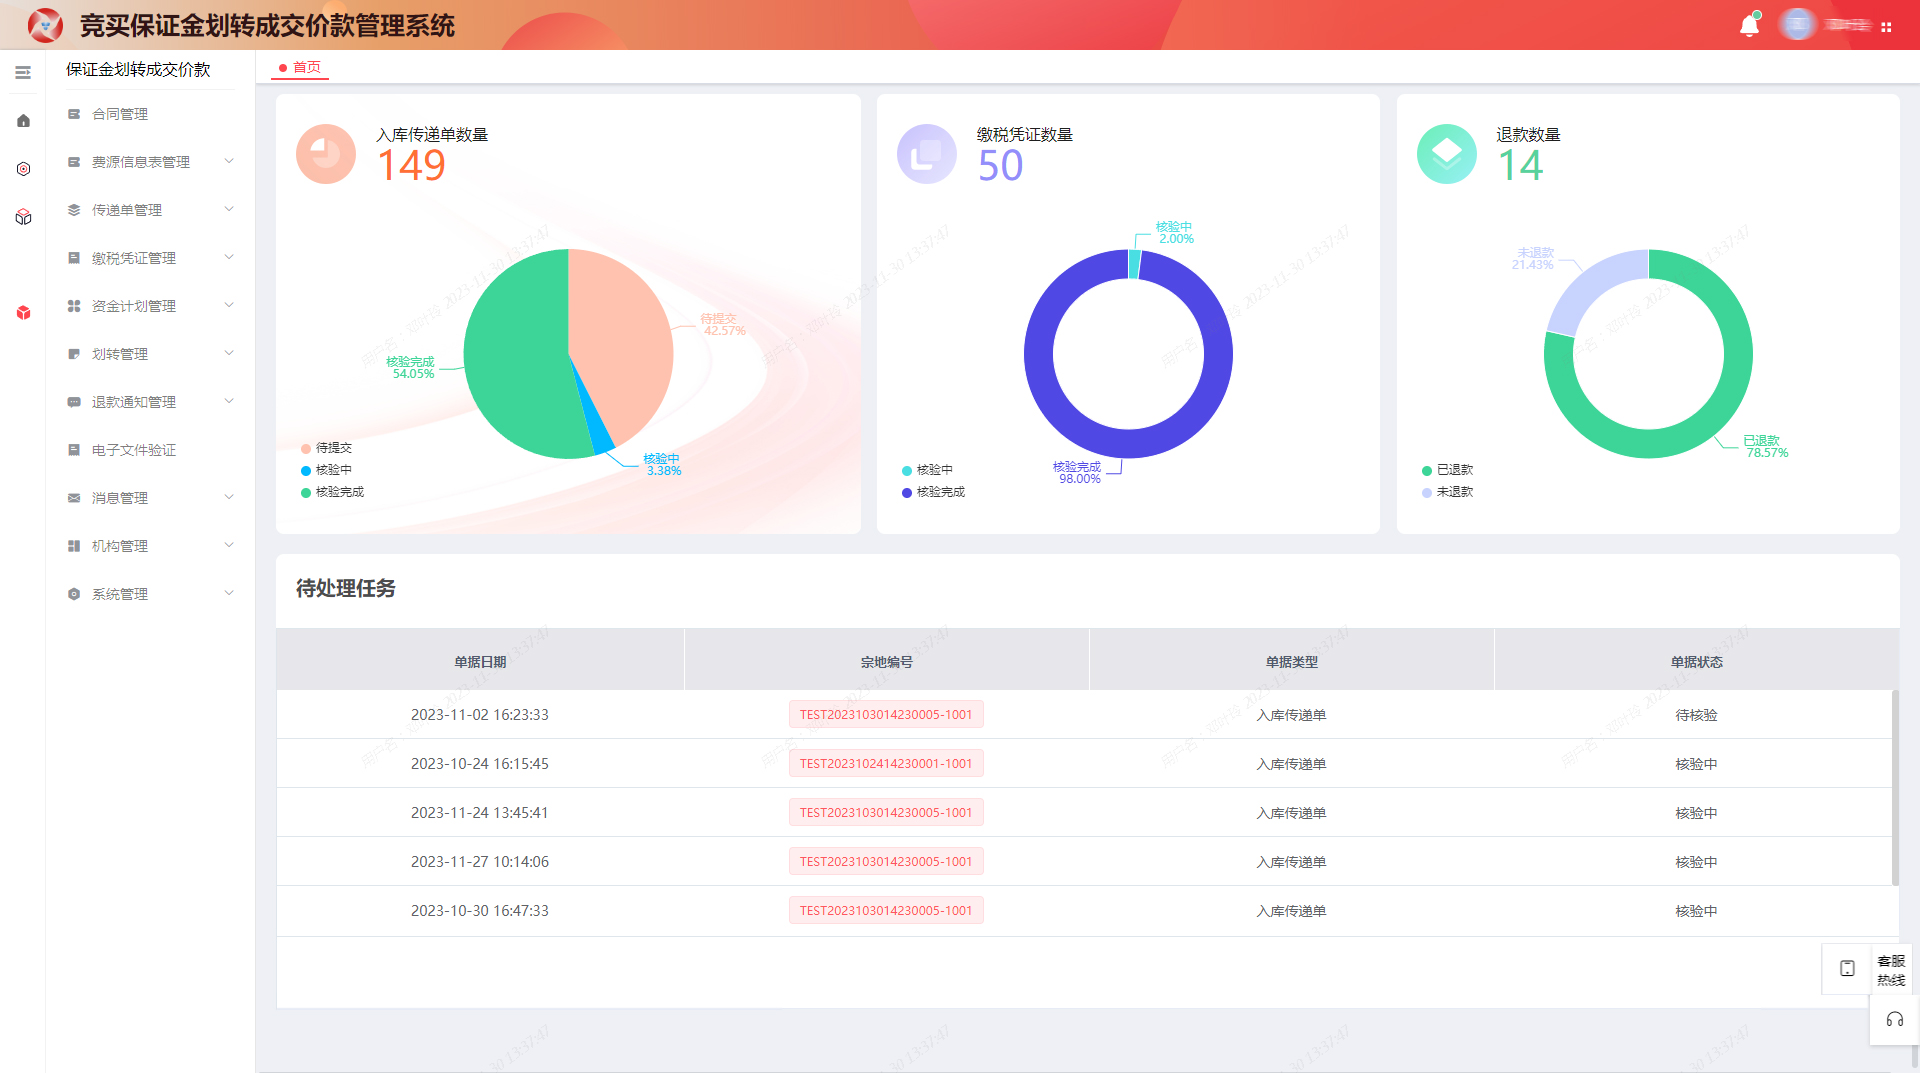
Task: Expand the 费源信息表管理 menu
Action: pos(150,162)
